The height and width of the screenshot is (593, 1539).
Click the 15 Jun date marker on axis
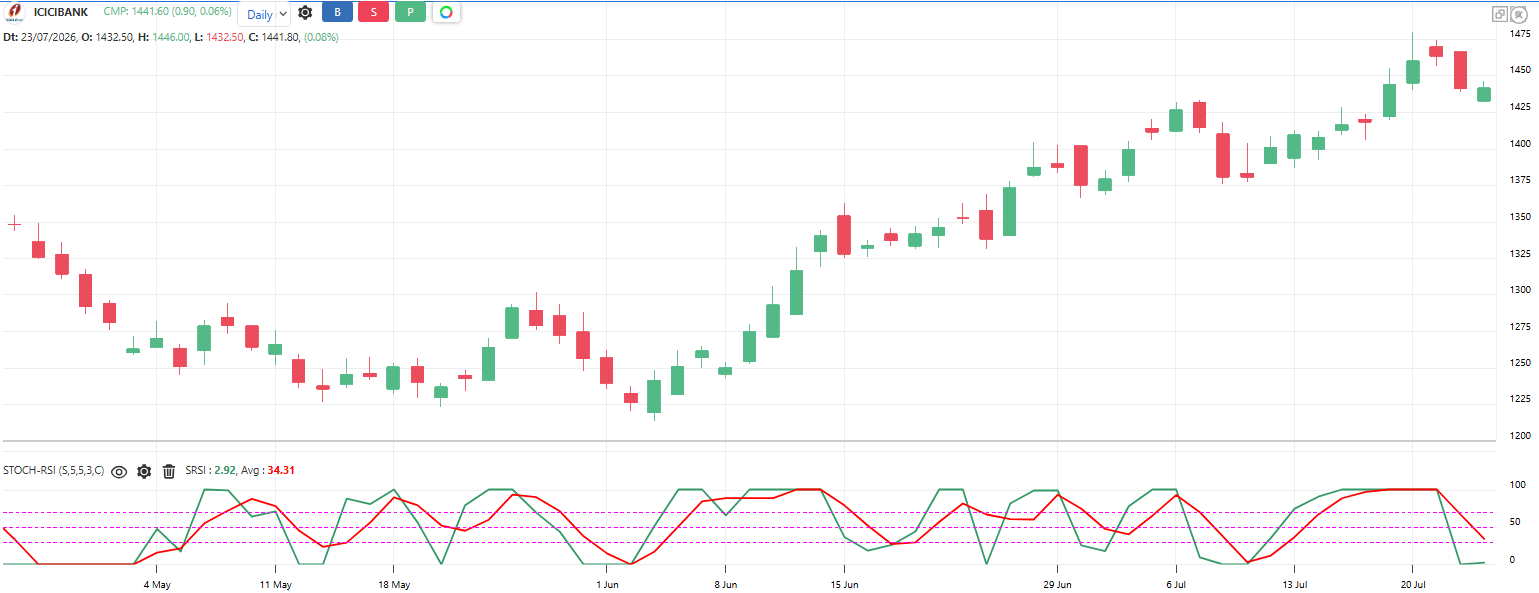coord(845,583)
